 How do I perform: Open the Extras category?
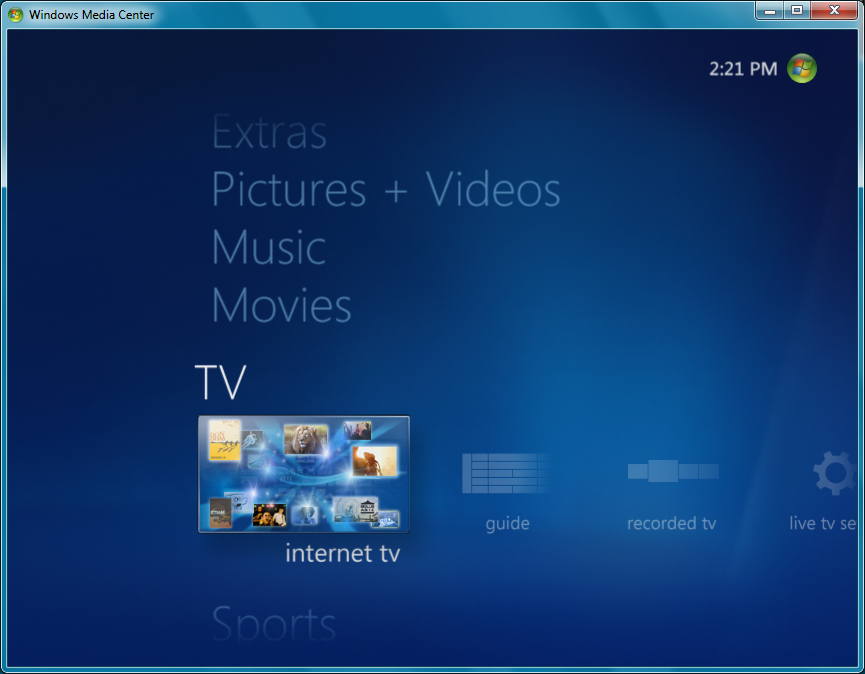tap(269, 132)
